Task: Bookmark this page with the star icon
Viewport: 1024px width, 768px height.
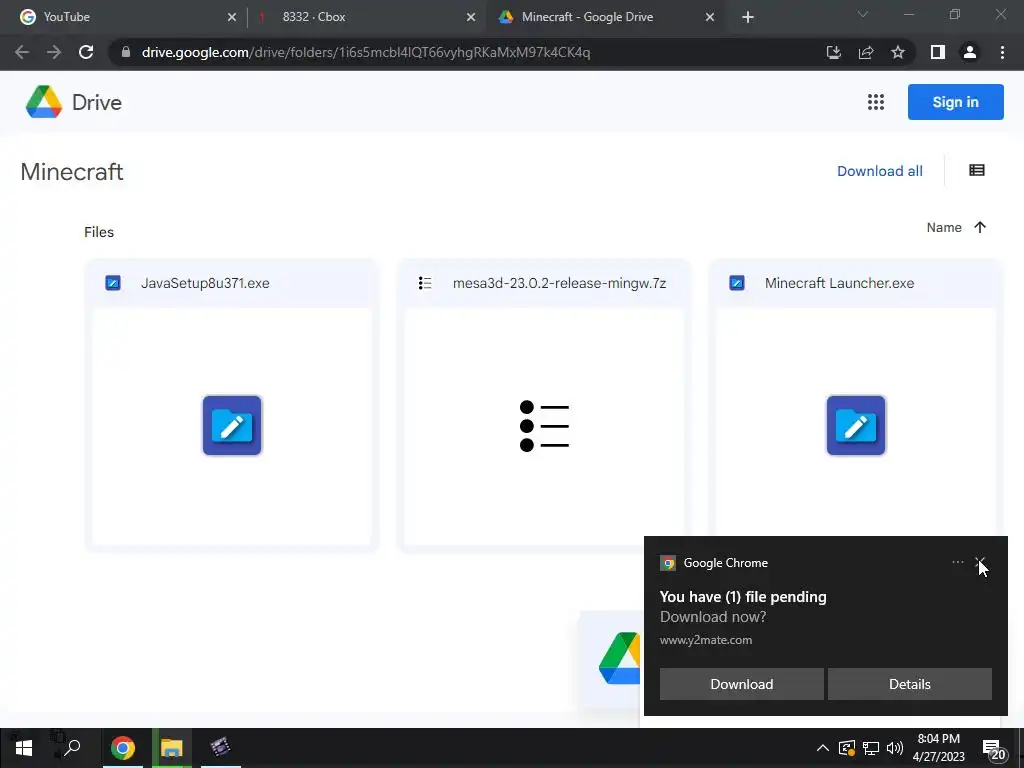Action: (x=898, y=52)
